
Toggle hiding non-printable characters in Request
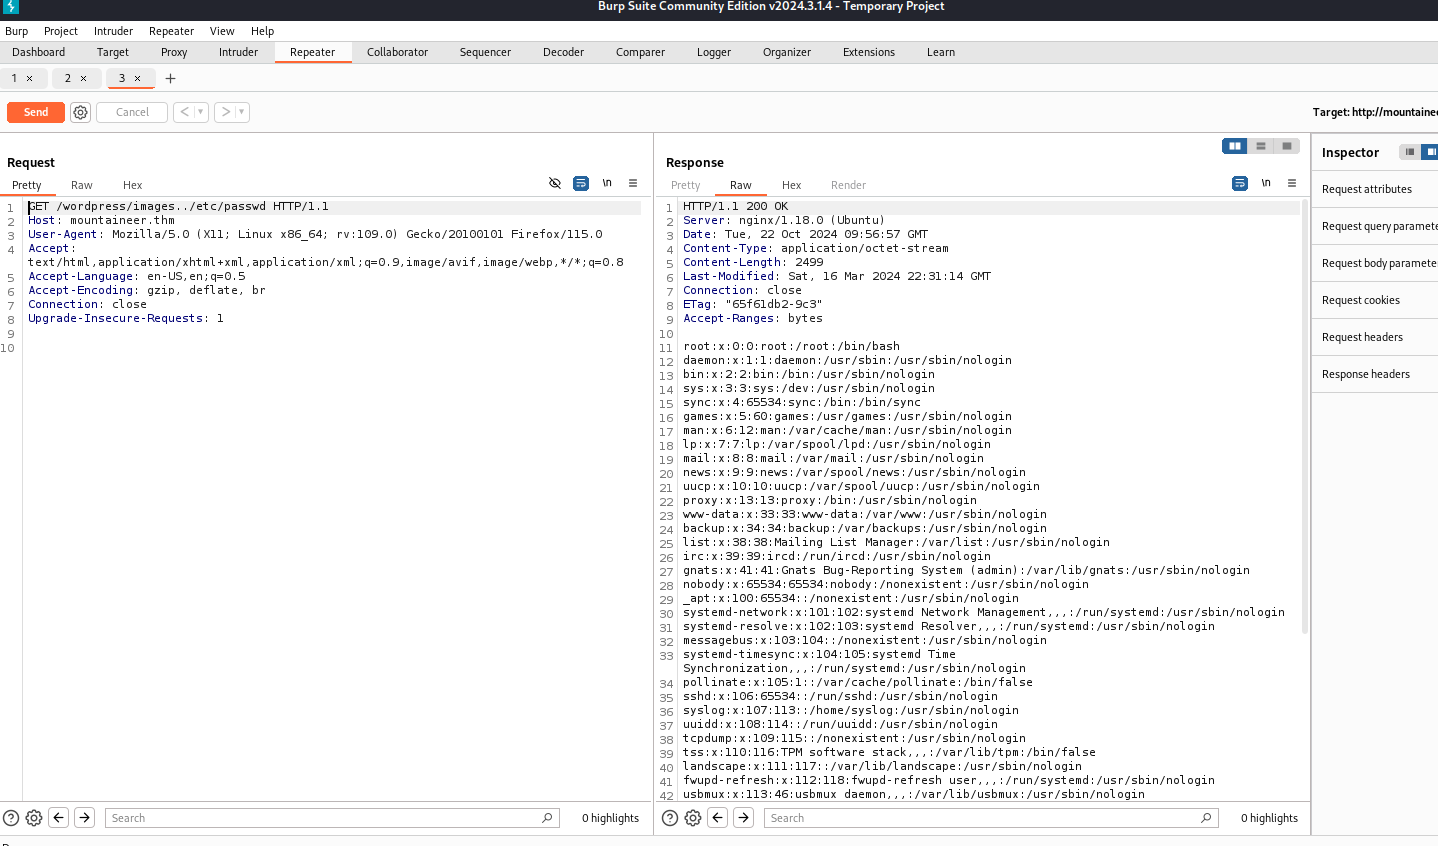pos(555,183)
